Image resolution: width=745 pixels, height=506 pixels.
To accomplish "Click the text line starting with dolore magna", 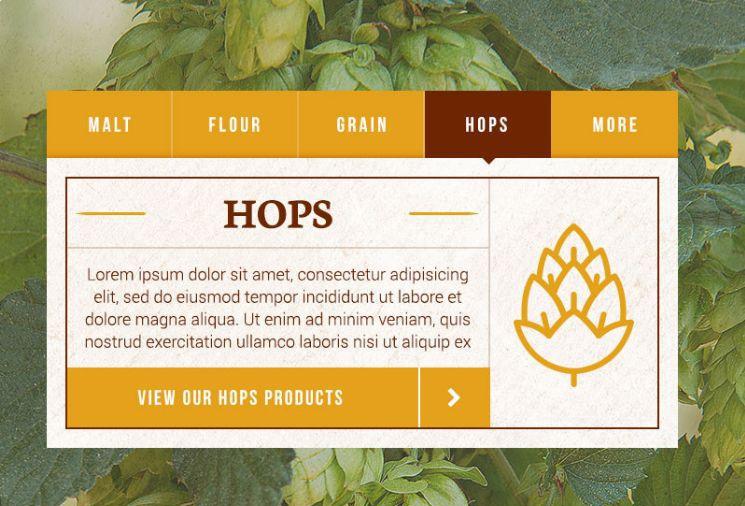I will click(278, 320).
